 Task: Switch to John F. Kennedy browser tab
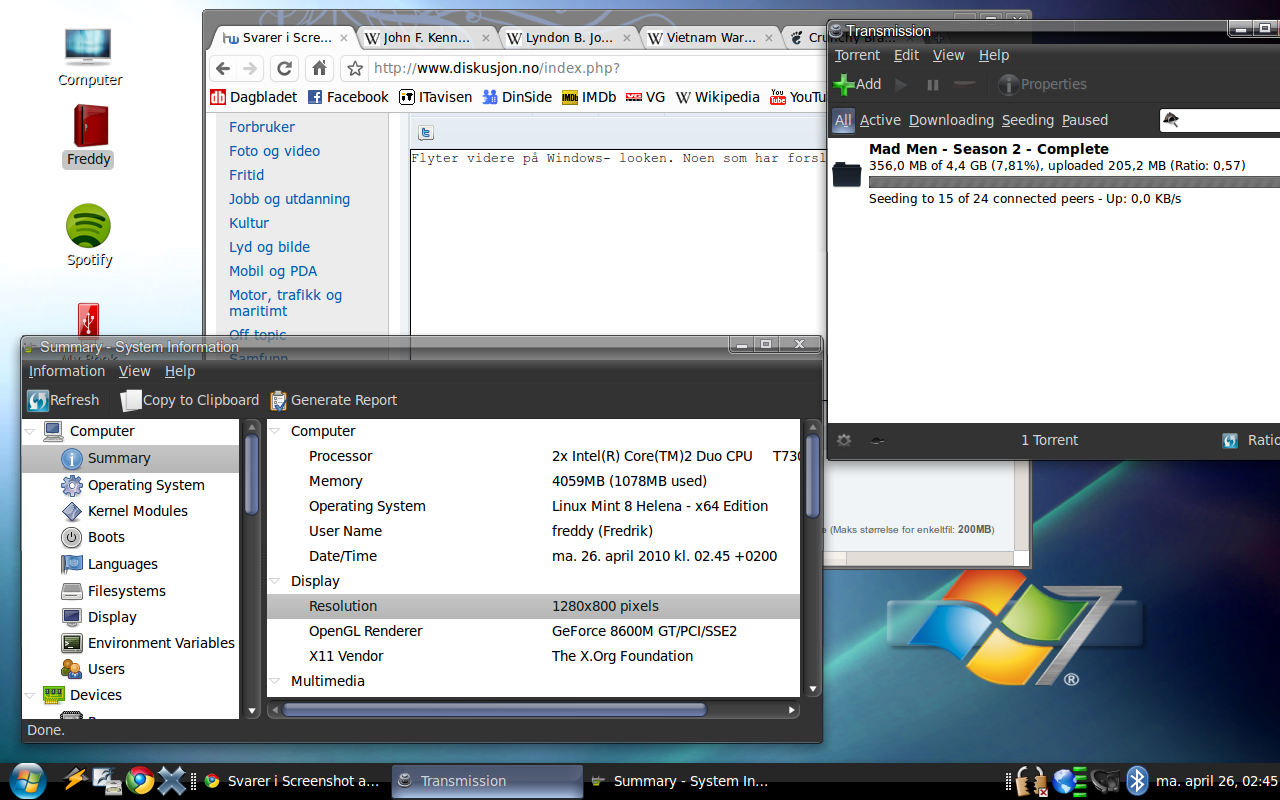pyautogui.click(x=427, y=38)
